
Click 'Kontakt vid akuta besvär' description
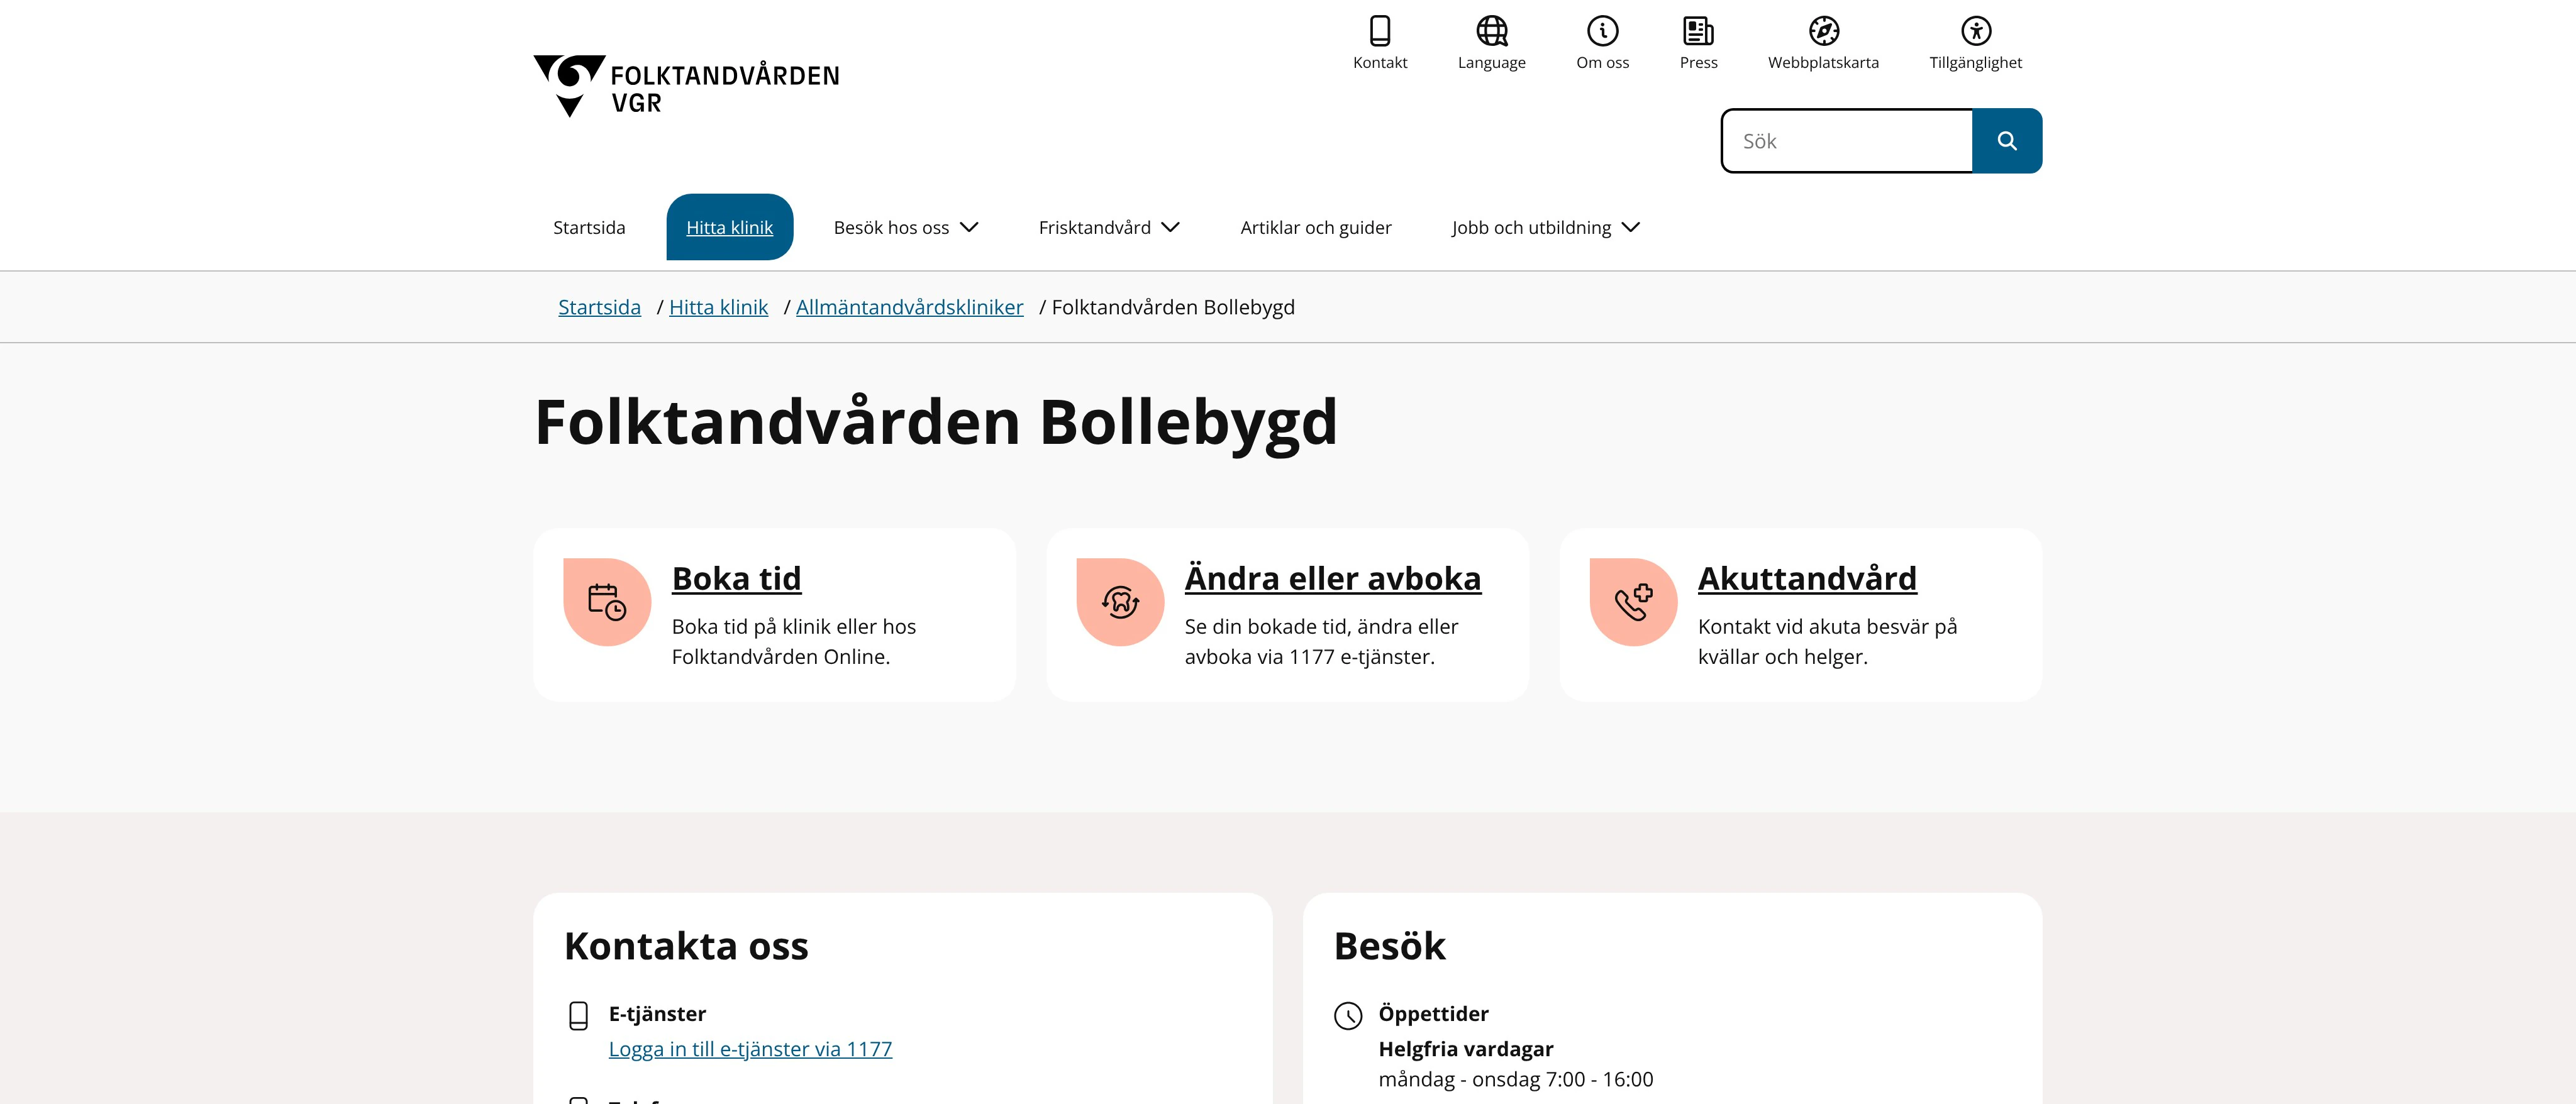(x=1827, y=641)
